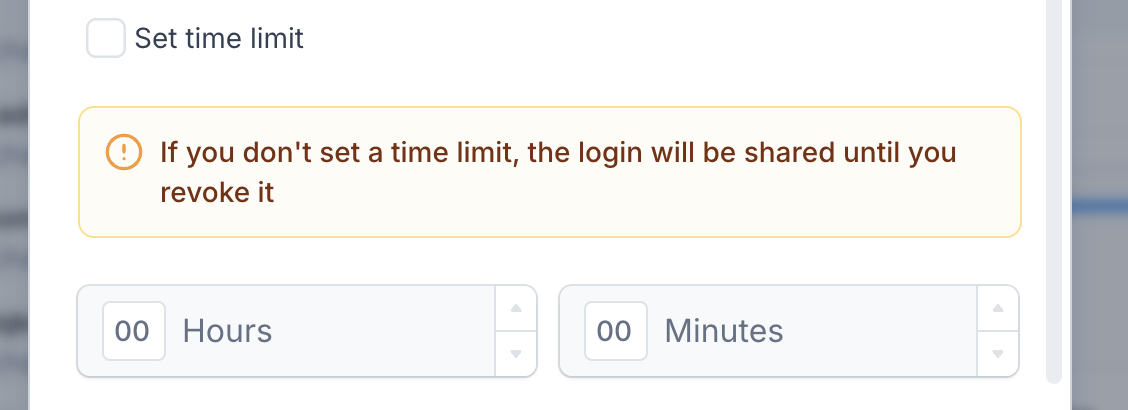Click empty space inside the Minutes field
The width and height of the screenshot is (1128, 410).
pos(878,331)
